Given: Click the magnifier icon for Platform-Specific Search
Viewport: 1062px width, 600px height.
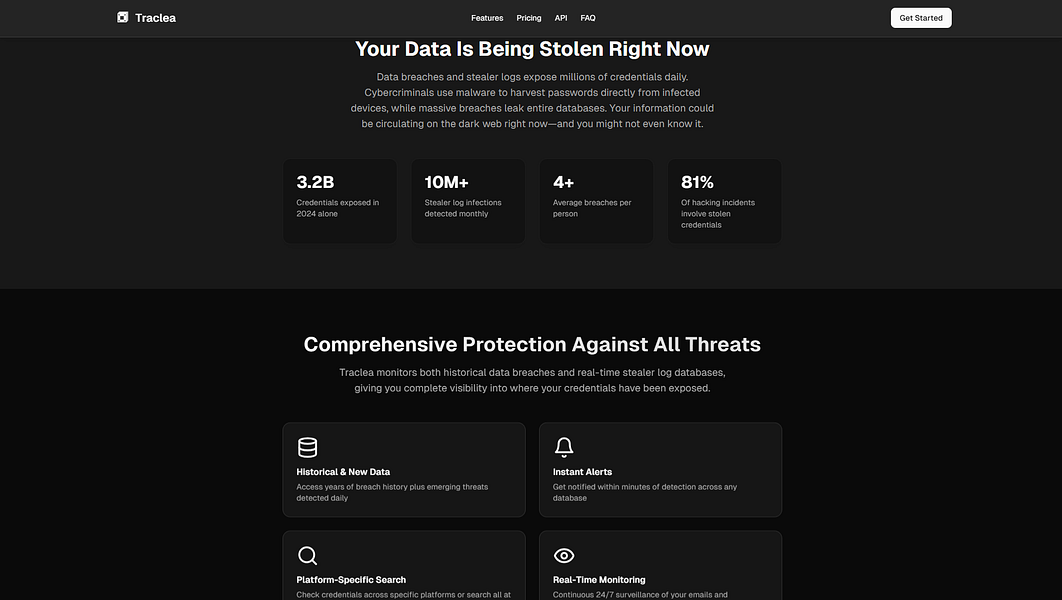Looking at the screenshot, I should (307, 555).
